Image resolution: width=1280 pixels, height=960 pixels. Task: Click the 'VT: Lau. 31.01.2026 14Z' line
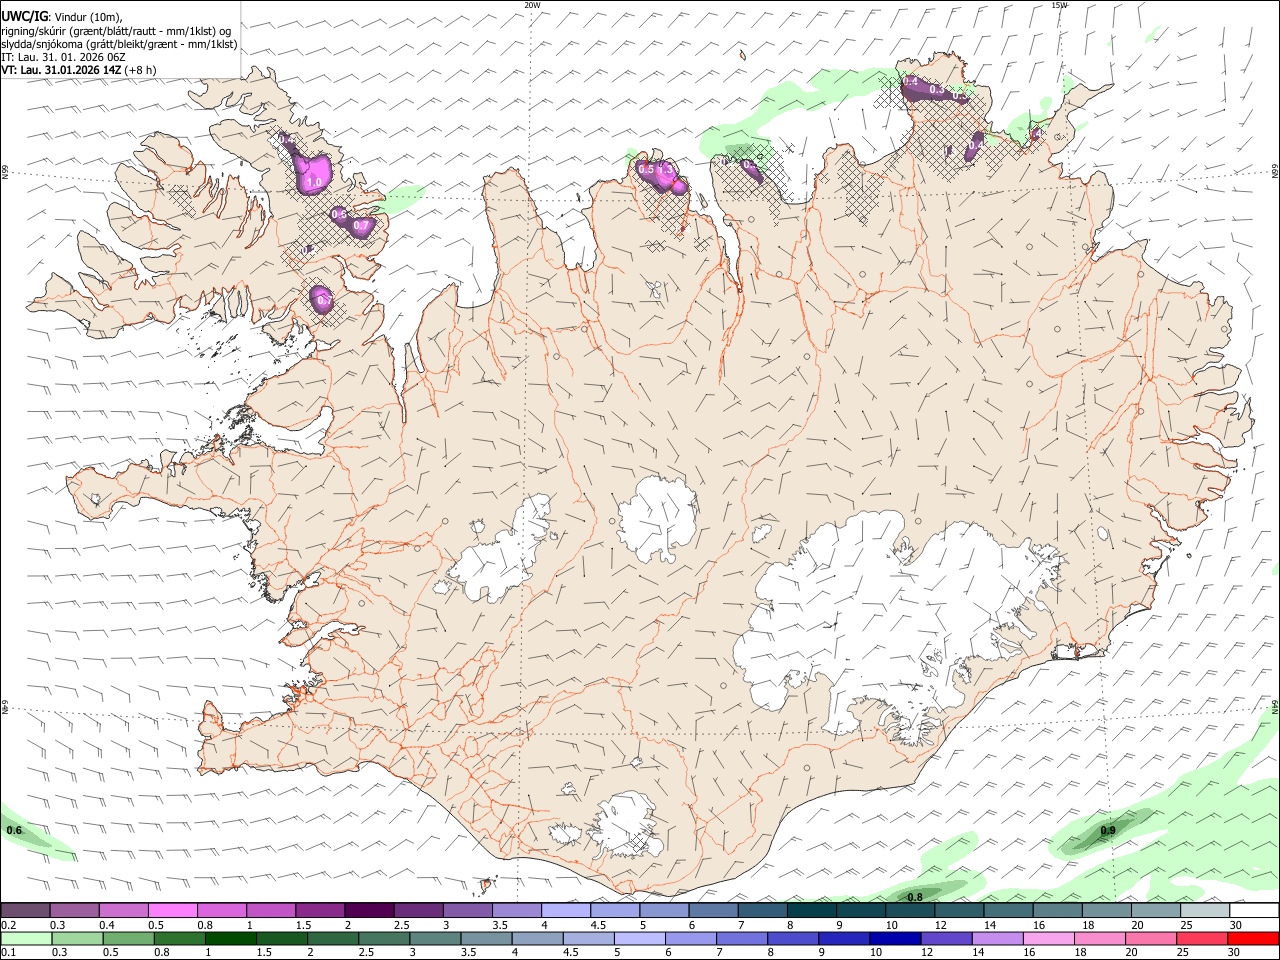coord(62,70)
